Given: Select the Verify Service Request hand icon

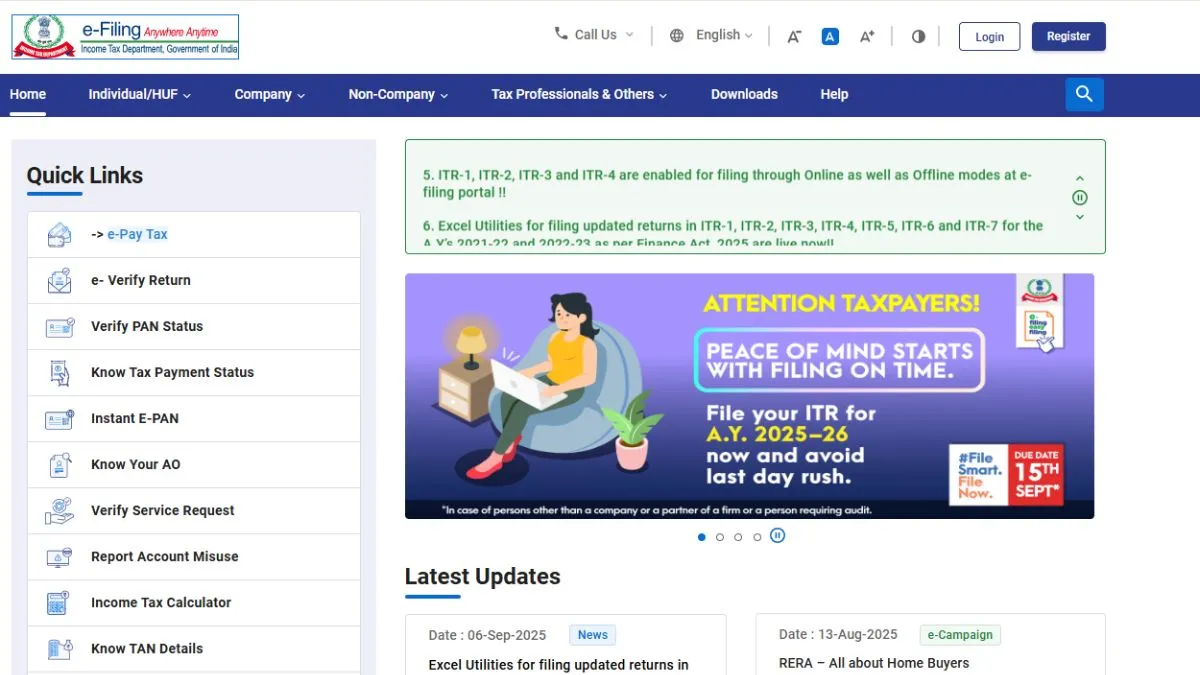Looking at the screenshot, I should [58, 510].
